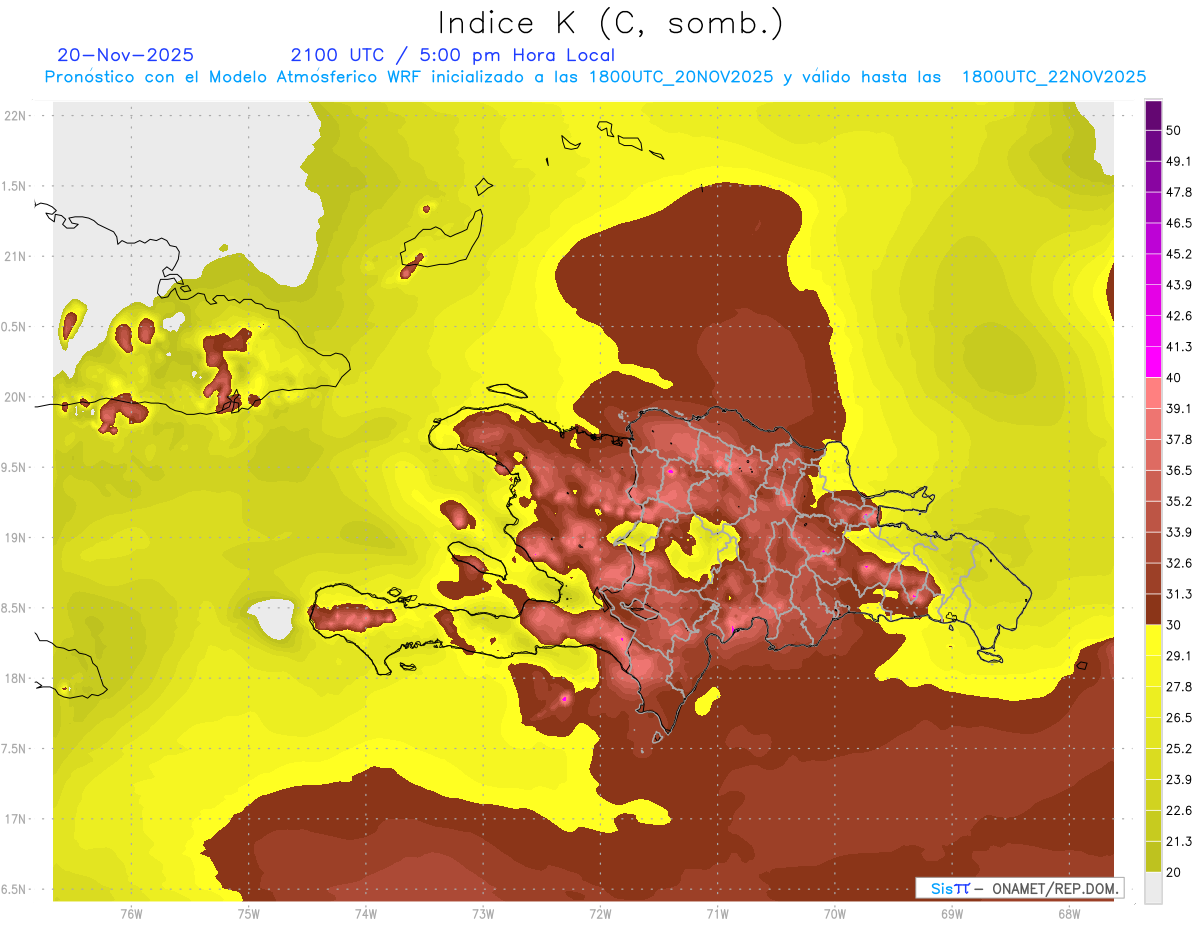Click the colorbar value label '36.5'
The height and width of the screenshot is (927, 1200).
point(1179,470)
